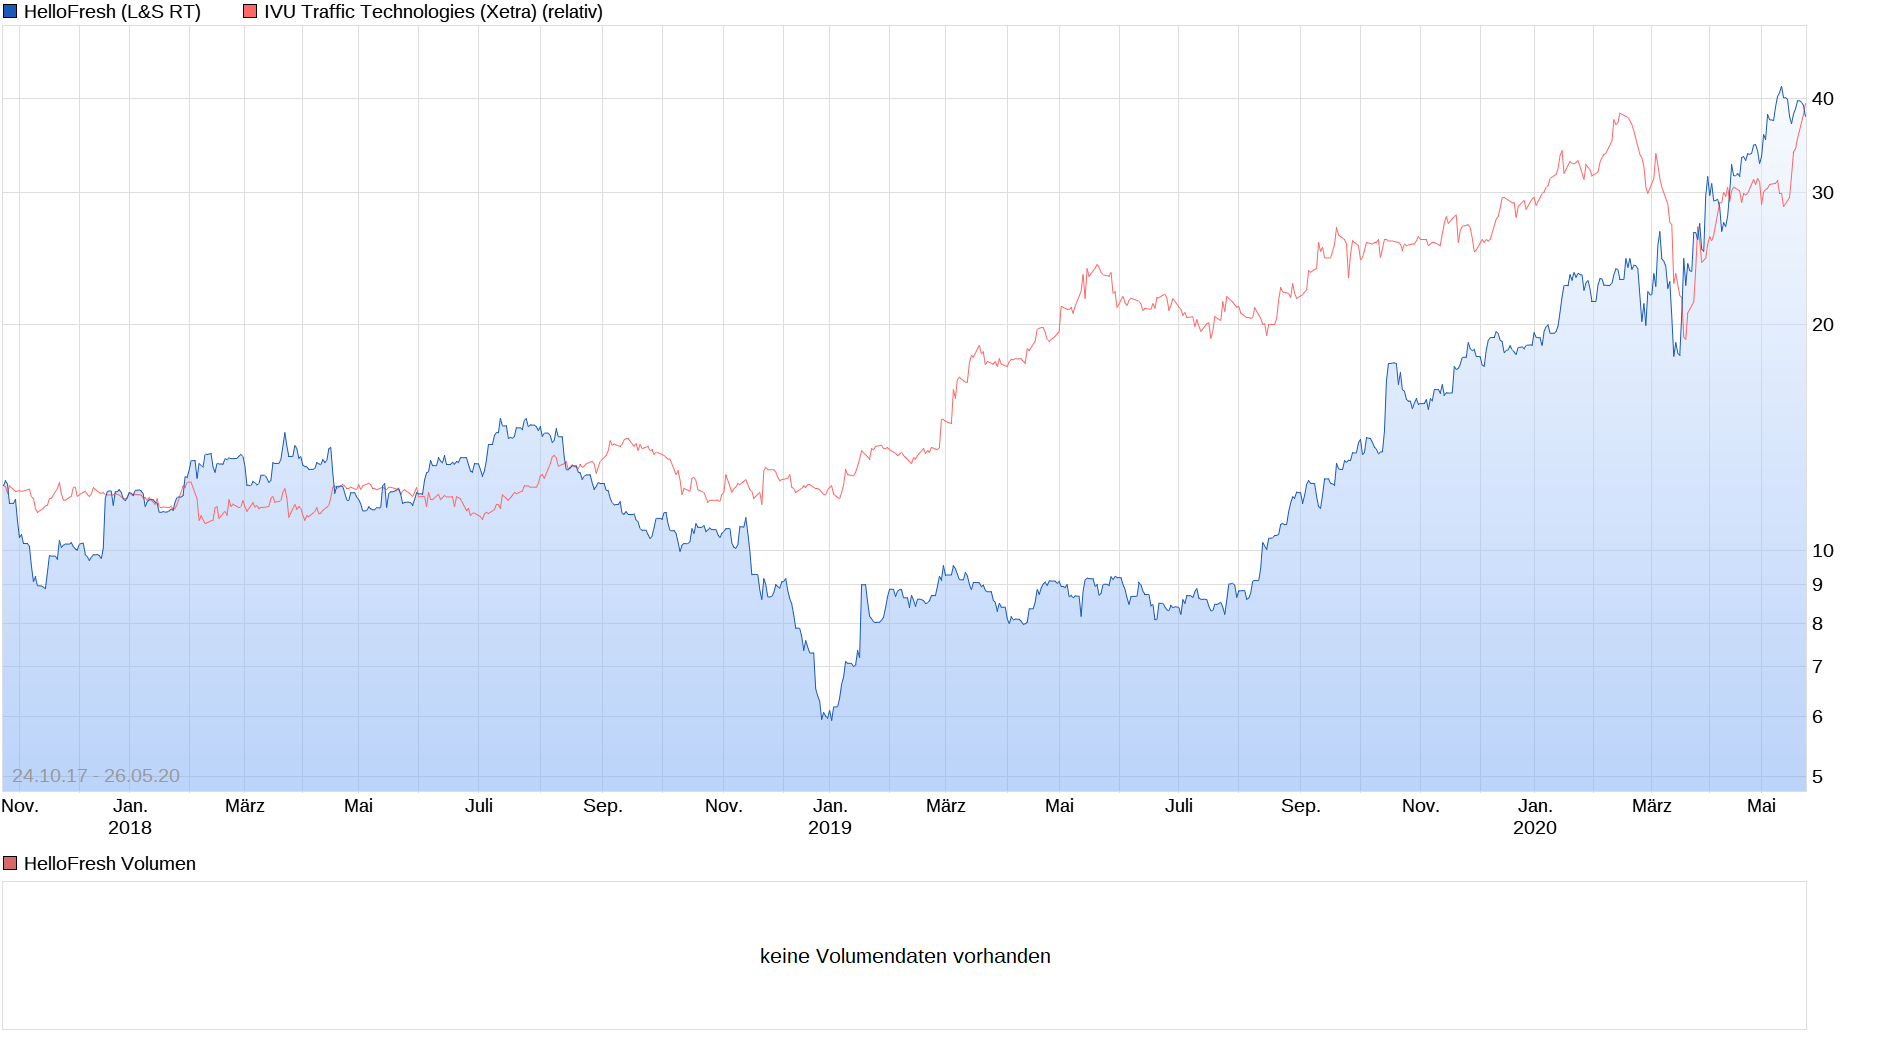The image size is (1880, 1049).
Task: Click the "Jan. 2020" time axis label
Action: 1535,817
